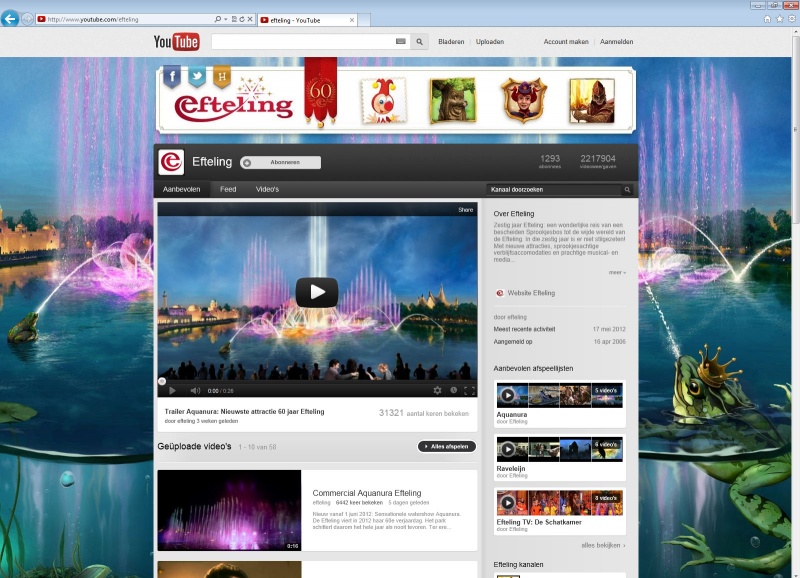
Task: Open the Website Efteling link
Action: (531, 293)
